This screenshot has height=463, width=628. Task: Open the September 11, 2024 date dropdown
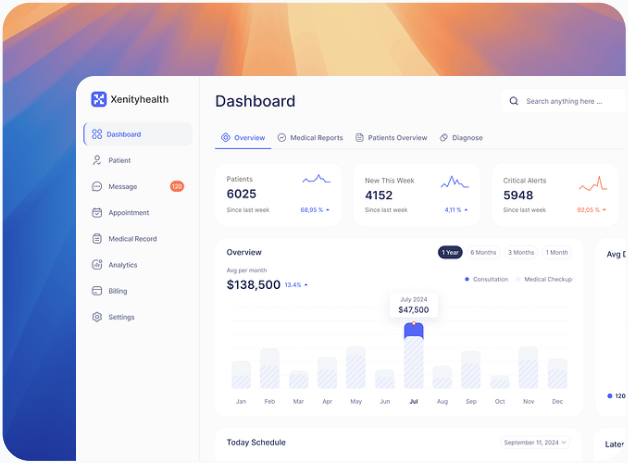535,442
